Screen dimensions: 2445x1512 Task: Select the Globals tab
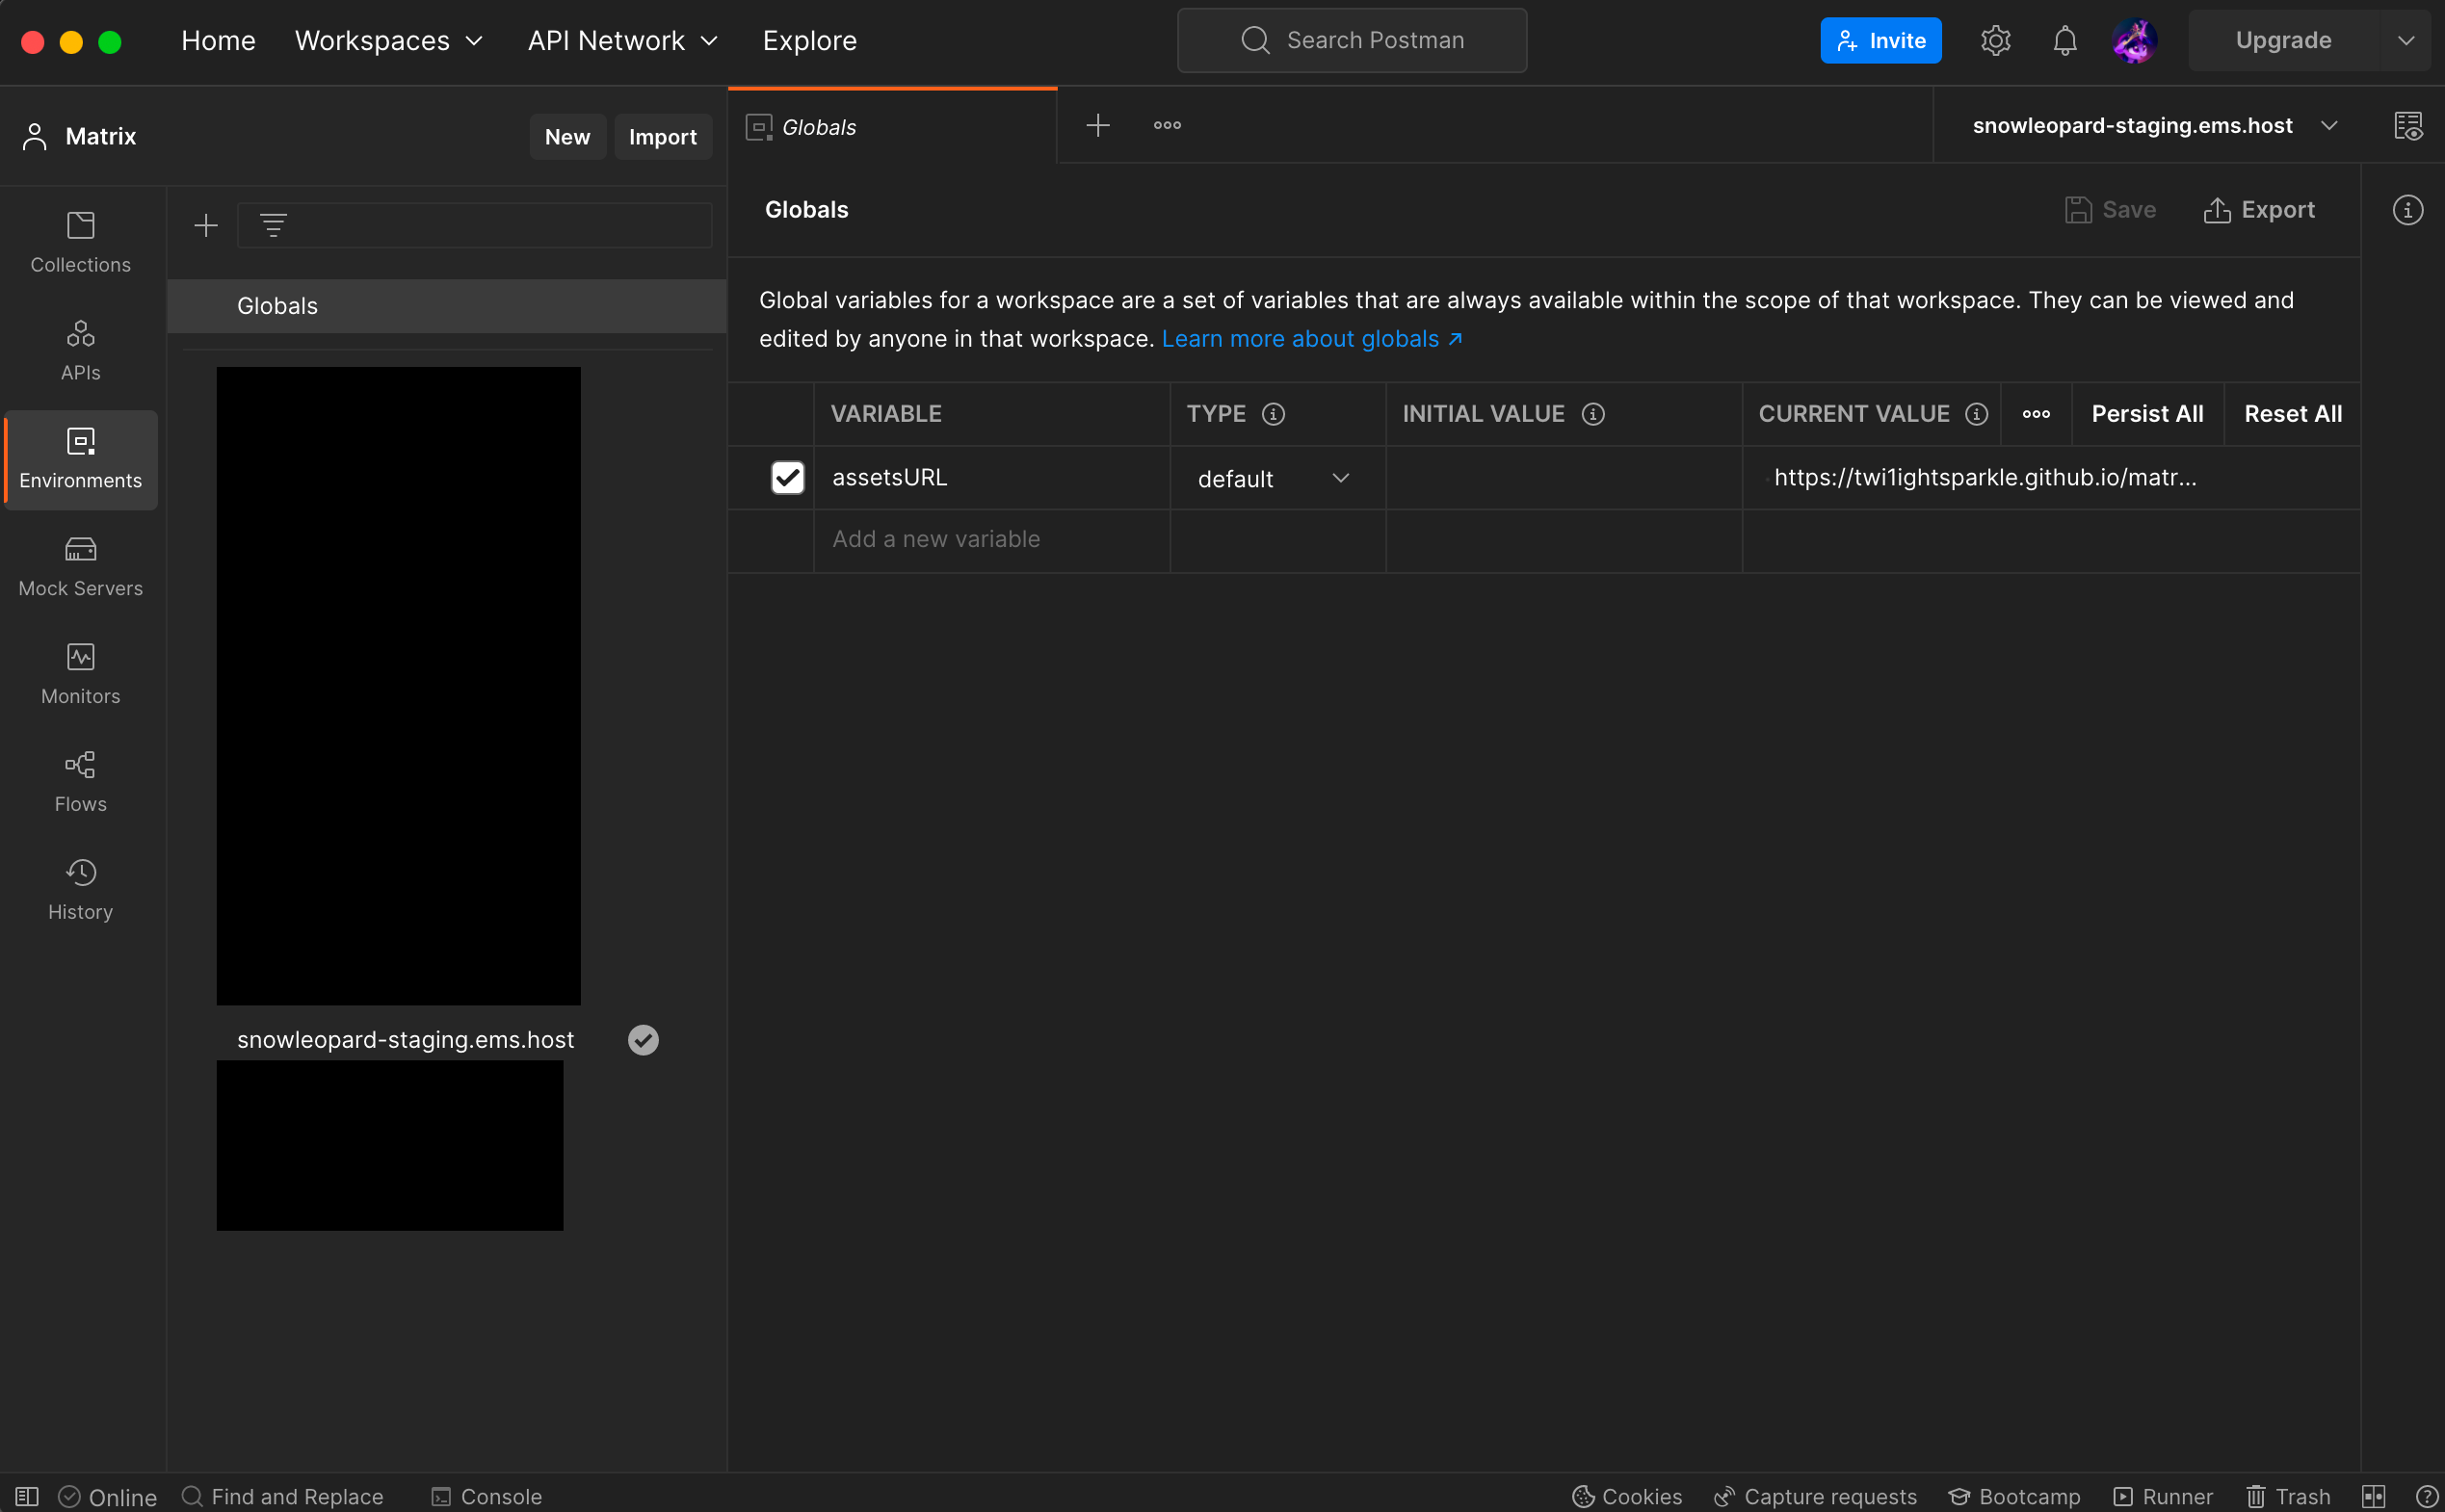(x=891, y=124)
